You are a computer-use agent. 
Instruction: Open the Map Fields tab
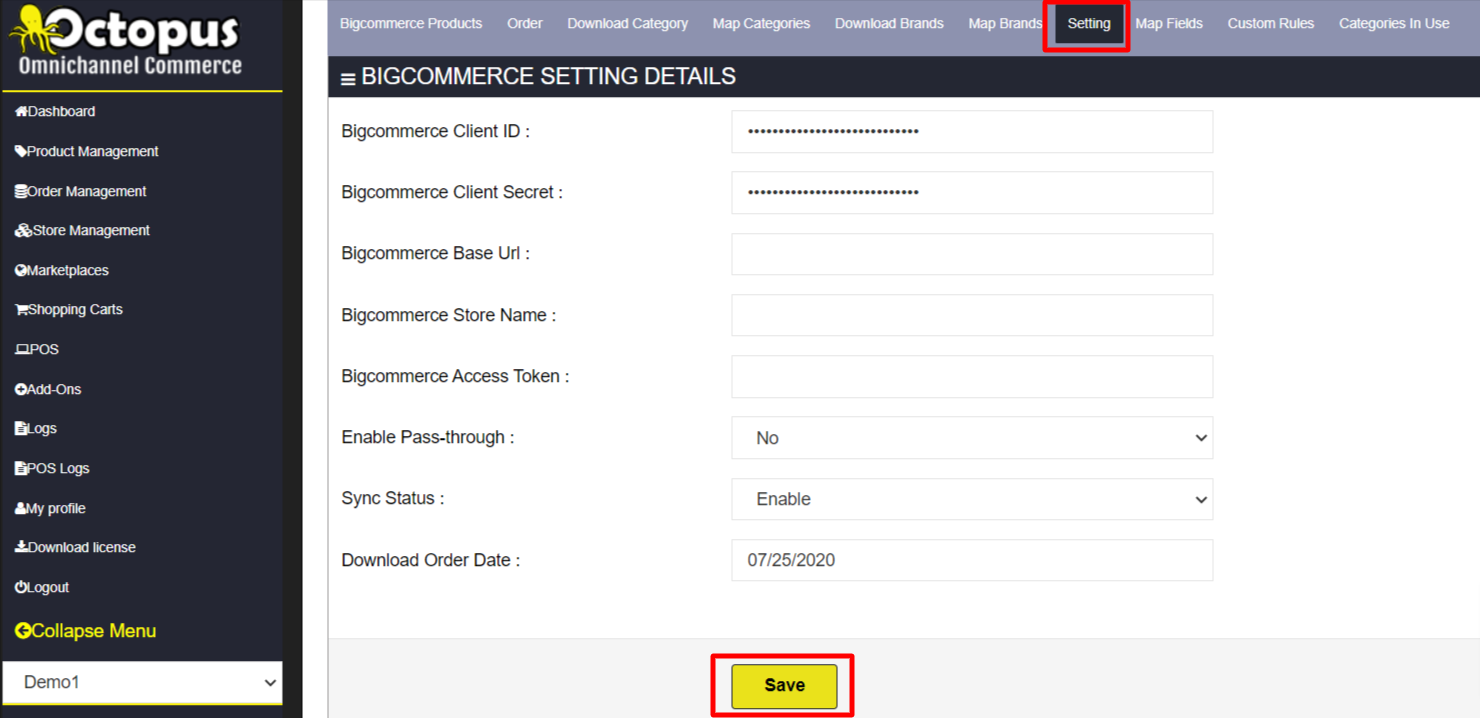1169,23
